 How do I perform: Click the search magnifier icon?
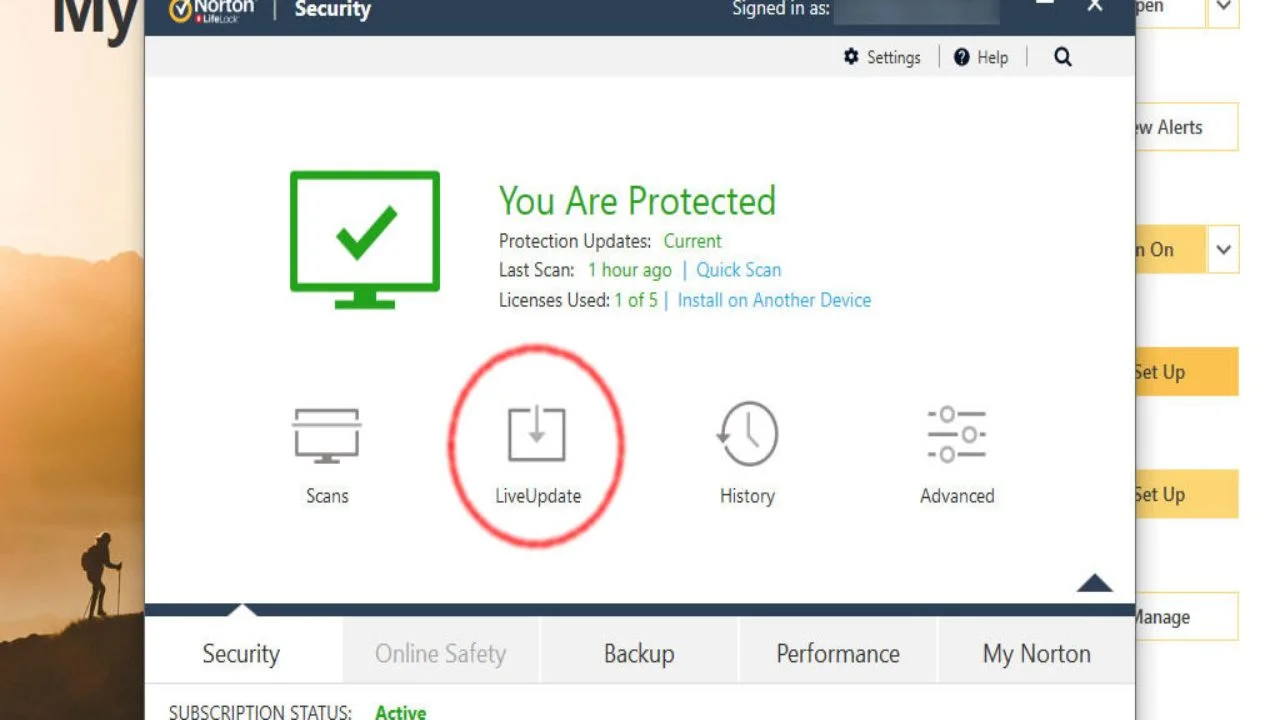click(1062, 57)
